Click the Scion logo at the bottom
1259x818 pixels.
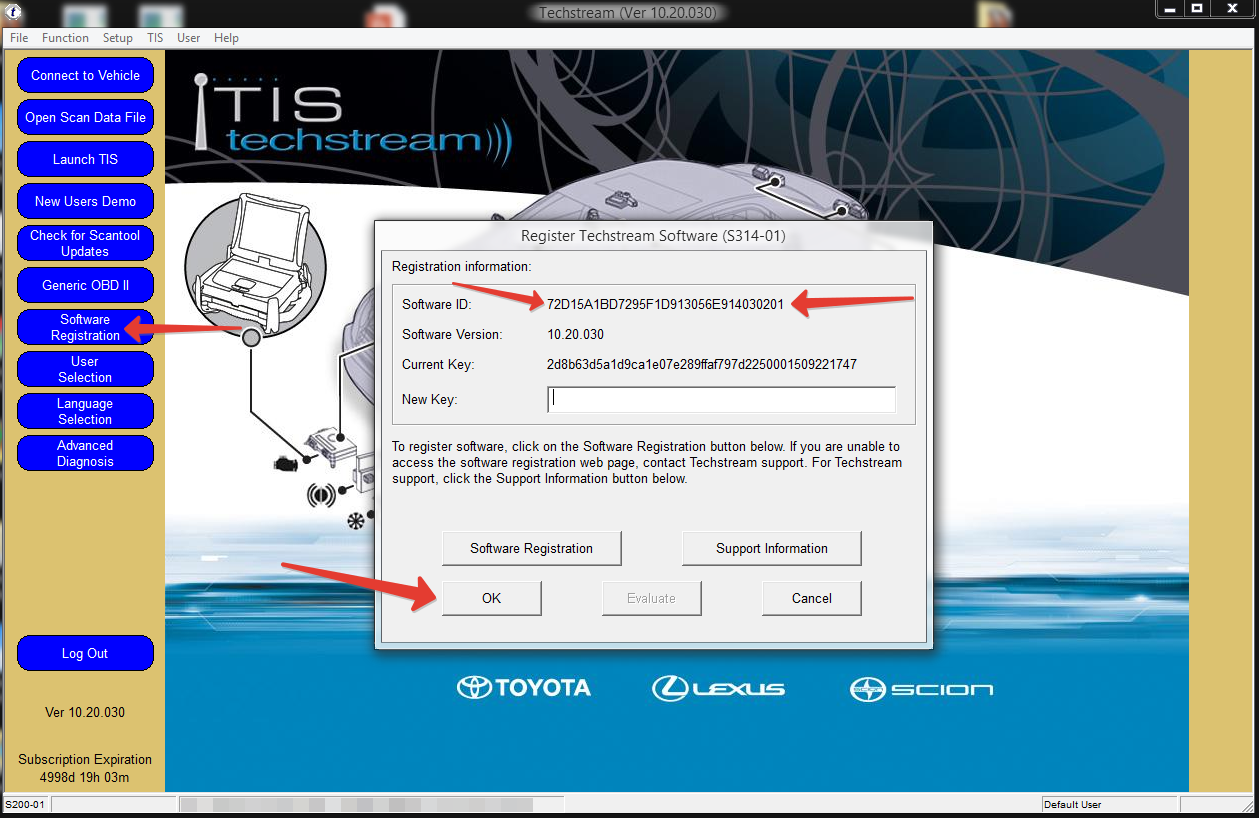(920, 688)
